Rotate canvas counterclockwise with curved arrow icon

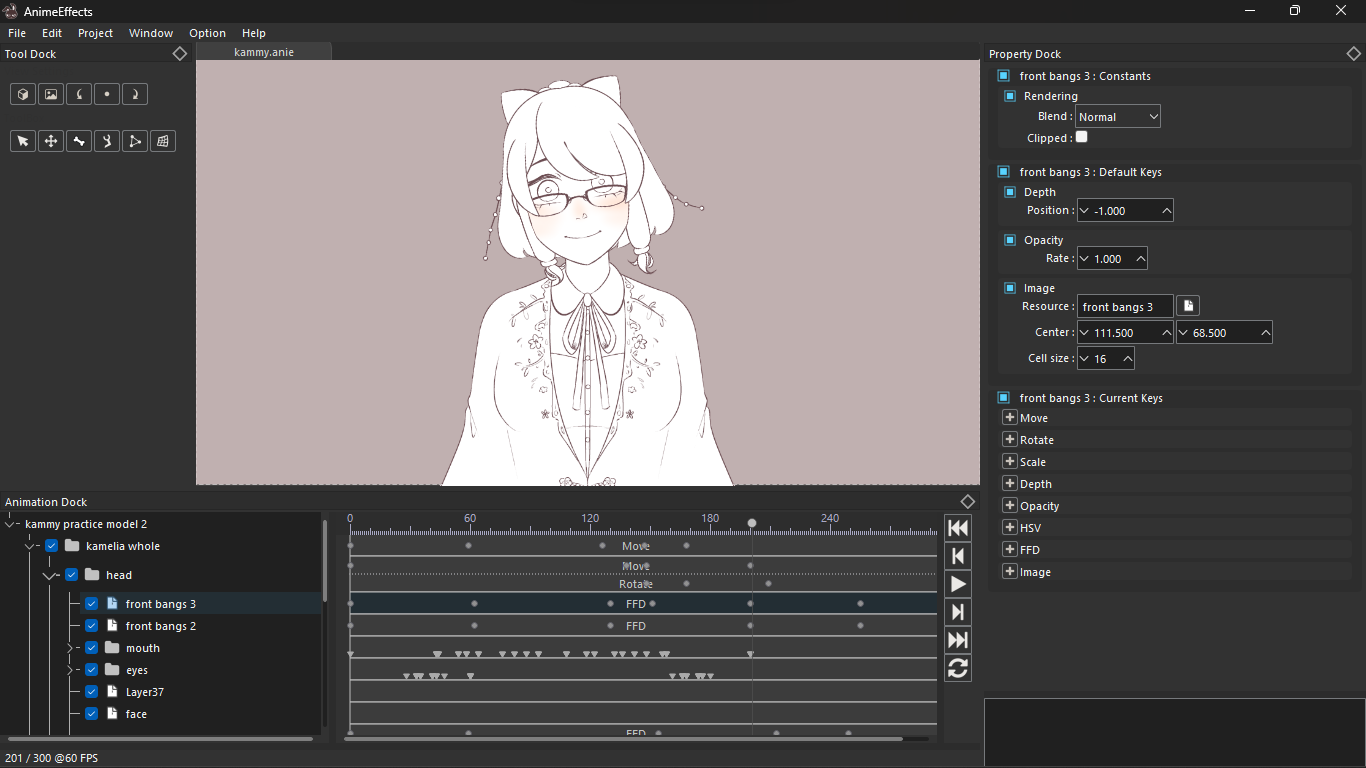(79, 94)
